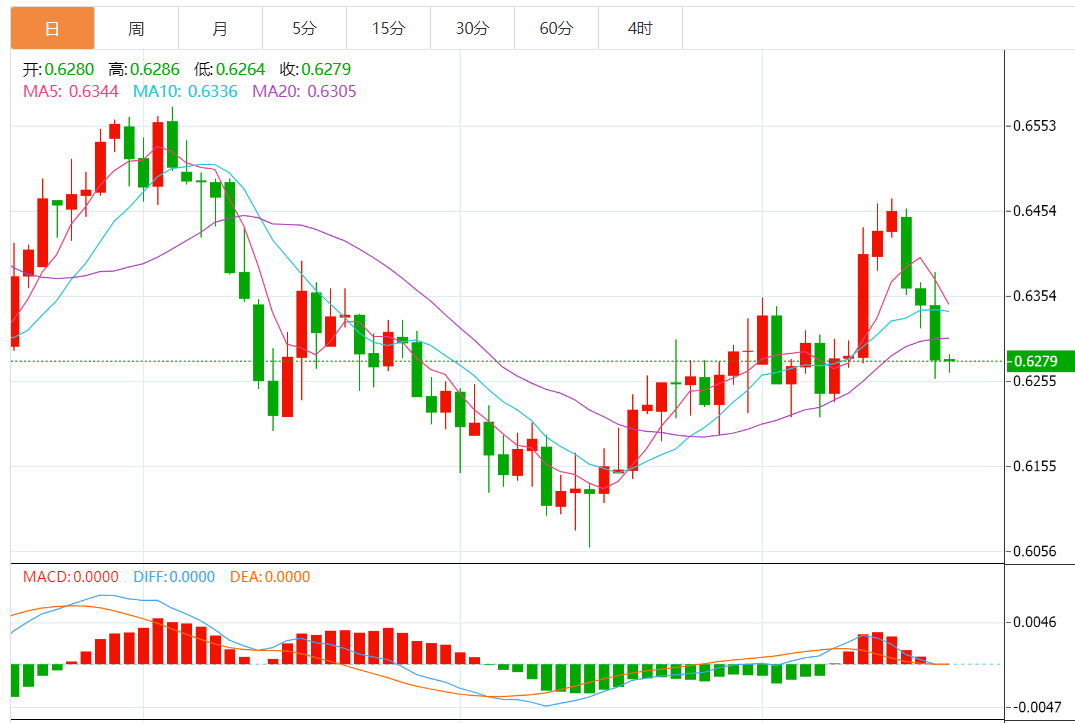Click the green current price tag 0.6279

[x=1040, y=361]
